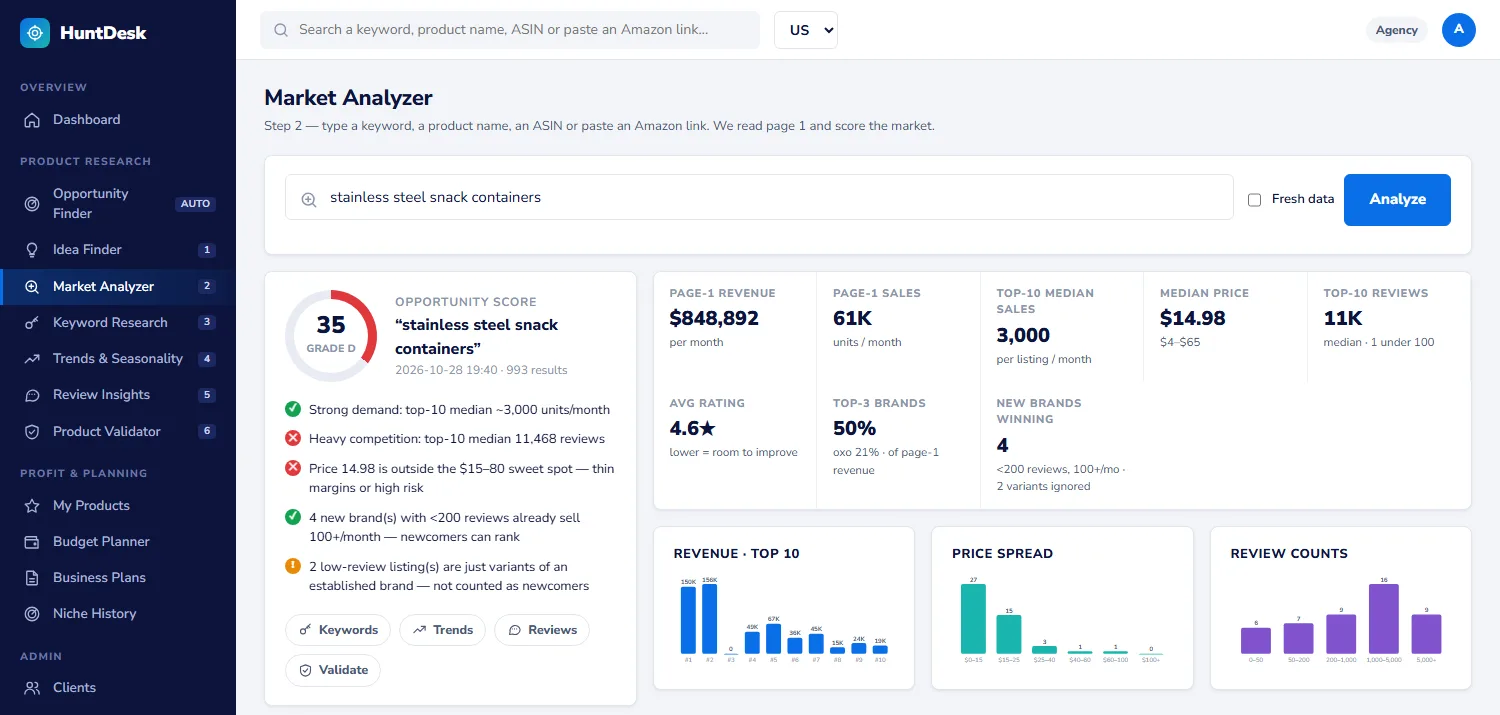1500x715 pixels.
Task: Click the 15 bar in Price Spread
Action: [1009, 634]
